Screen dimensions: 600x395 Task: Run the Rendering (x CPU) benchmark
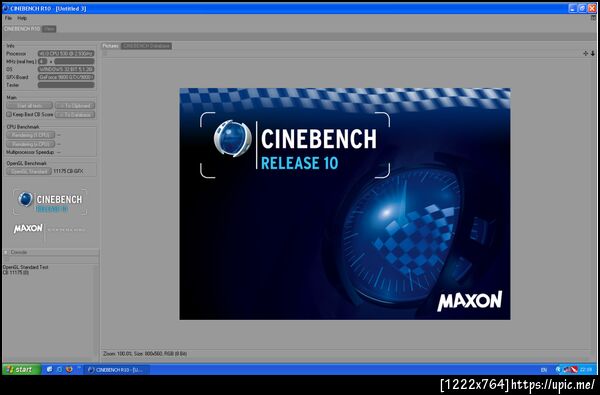coord(31,144)
